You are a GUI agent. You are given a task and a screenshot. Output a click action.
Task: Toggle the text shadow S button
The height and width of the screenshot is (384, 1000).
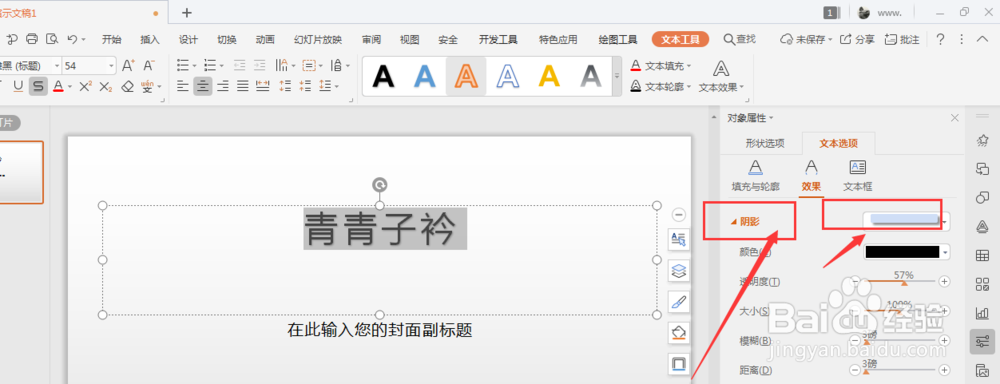click(38, 86)
